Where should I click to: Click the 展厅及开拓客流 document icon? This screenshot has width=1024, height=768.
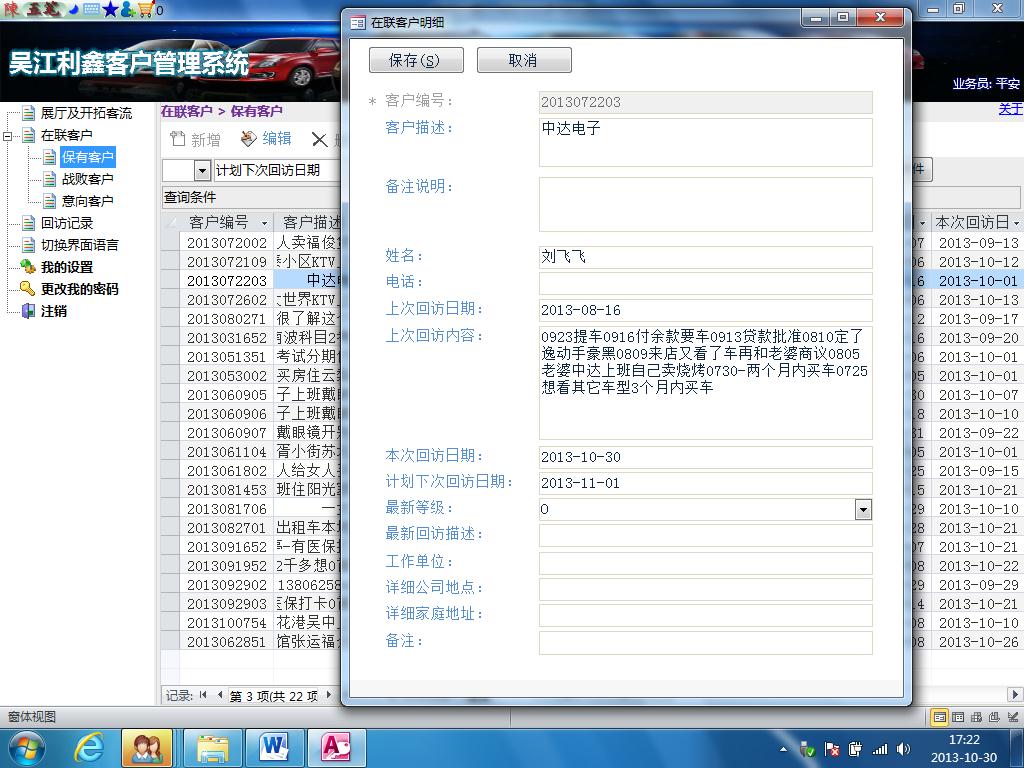pyautogui.click(x=28, y=114)
